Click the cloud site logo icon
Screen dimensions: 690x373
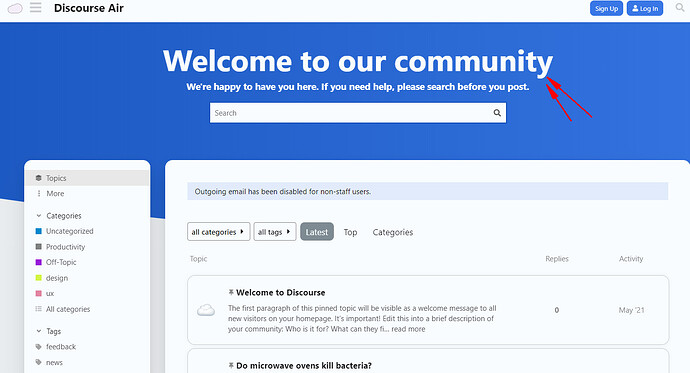[15, 8]
